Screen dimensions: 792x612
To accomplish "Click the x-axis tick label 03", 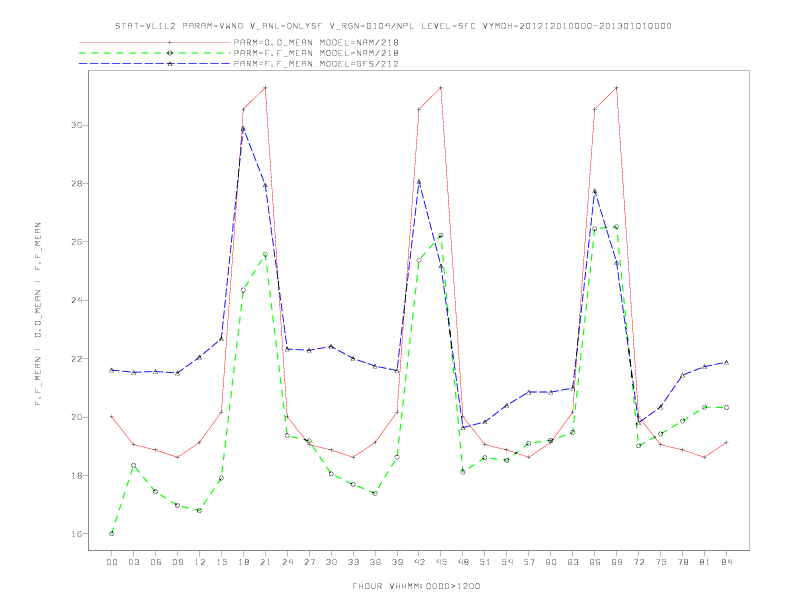I will coord(133,562).
